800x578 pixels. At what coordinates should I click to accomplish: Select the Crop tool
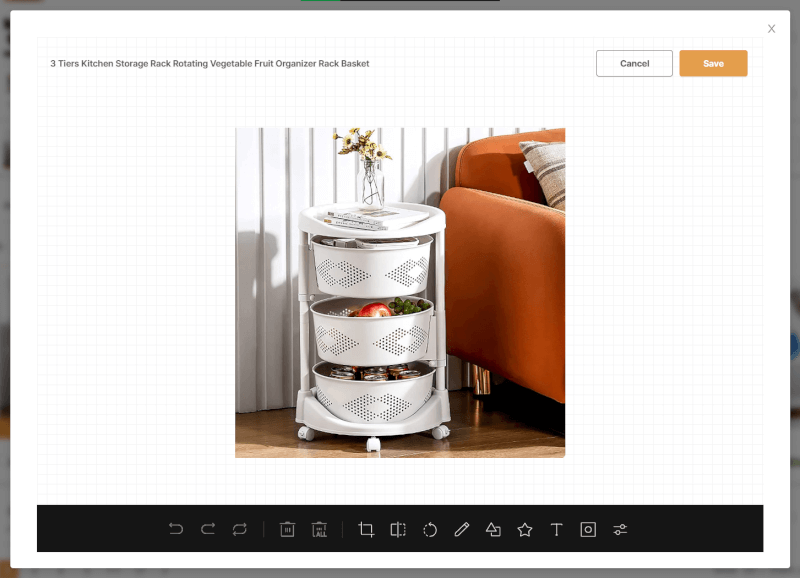366,529
